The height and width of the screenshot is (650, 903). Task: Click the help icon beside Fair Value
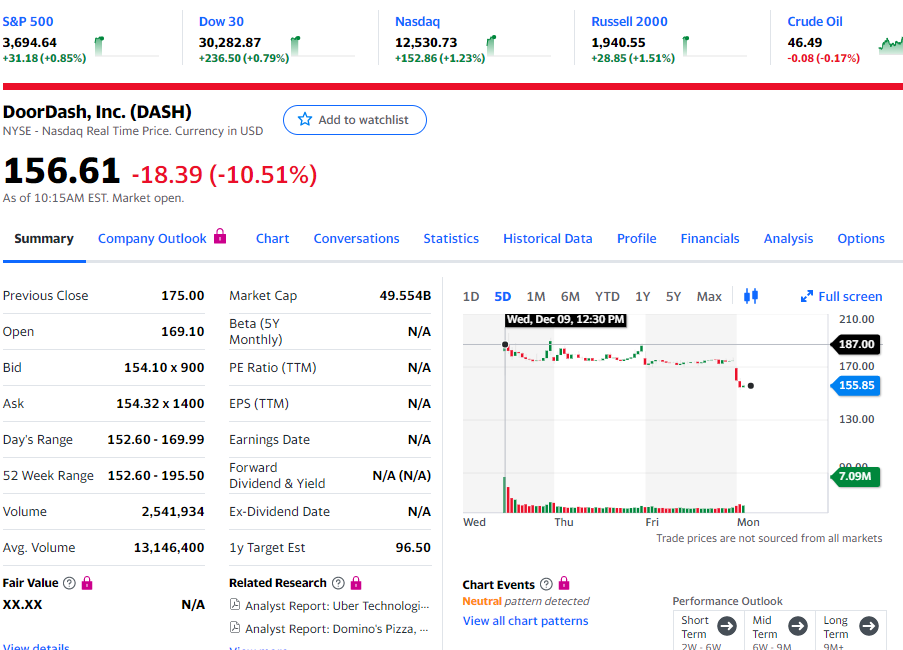point(69,583)
